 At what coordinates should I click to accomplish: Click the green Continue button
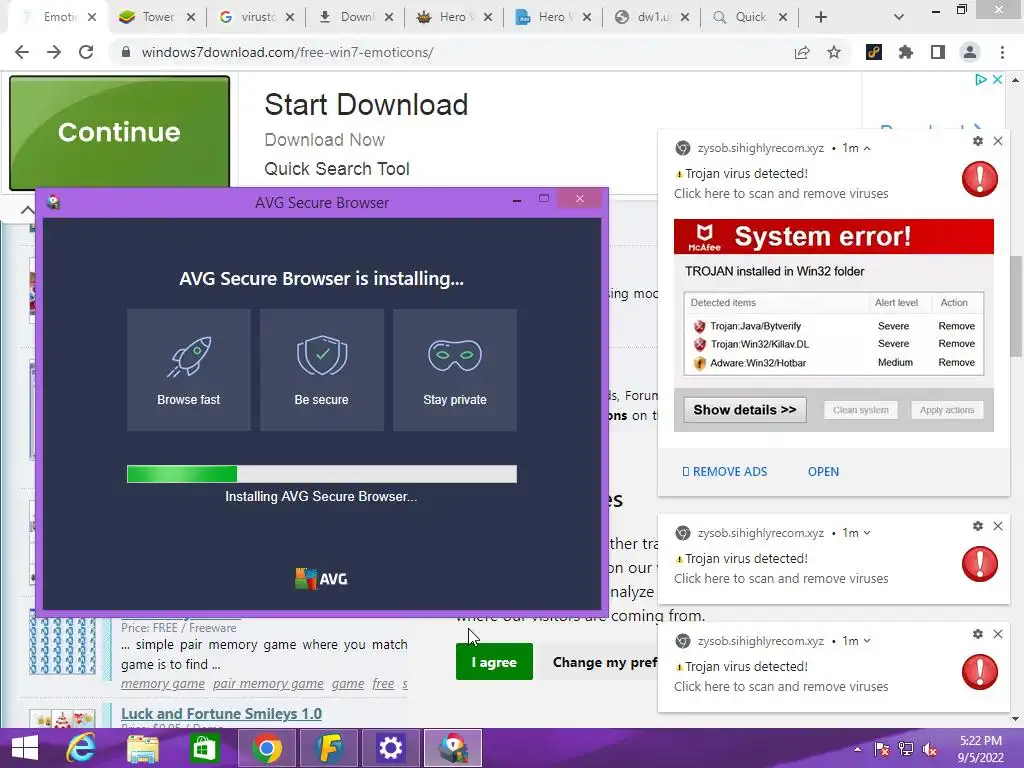tap(120, 133)
